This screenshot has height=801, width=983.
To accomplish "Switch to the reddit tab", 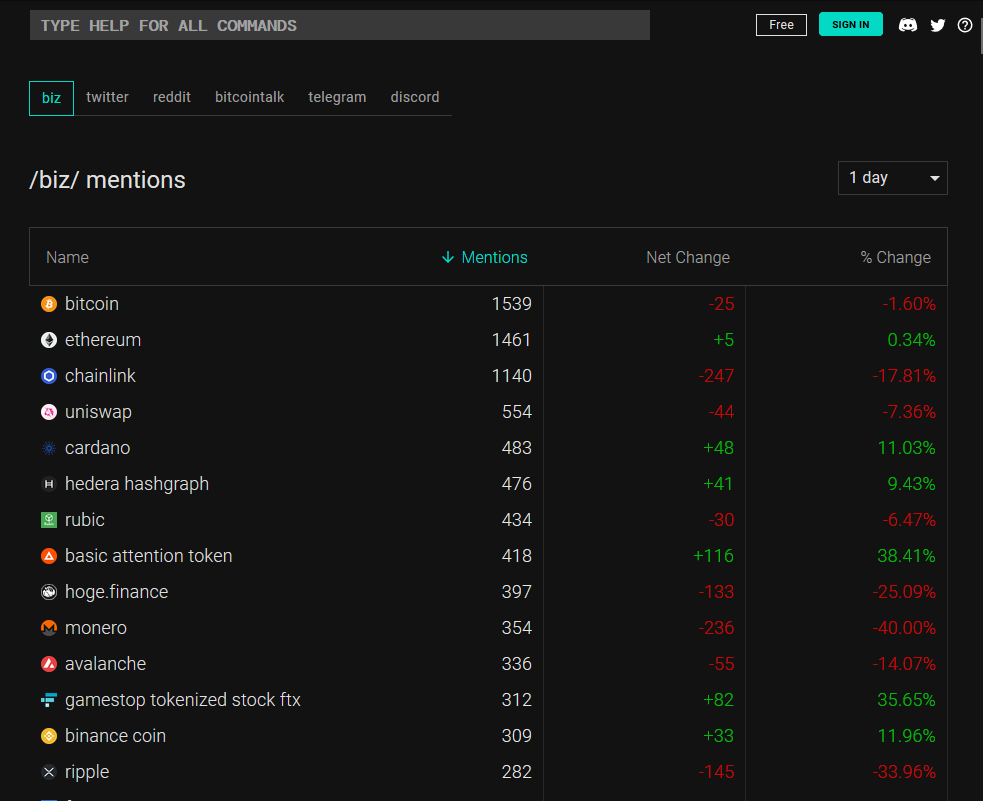I will (x=172, y=97).
